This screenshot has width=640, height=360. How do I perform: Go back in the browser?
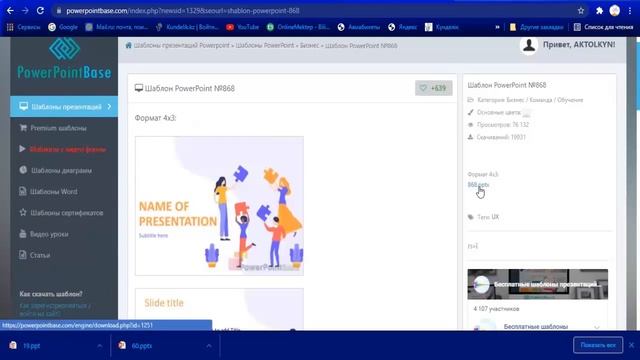coord(10,11)
